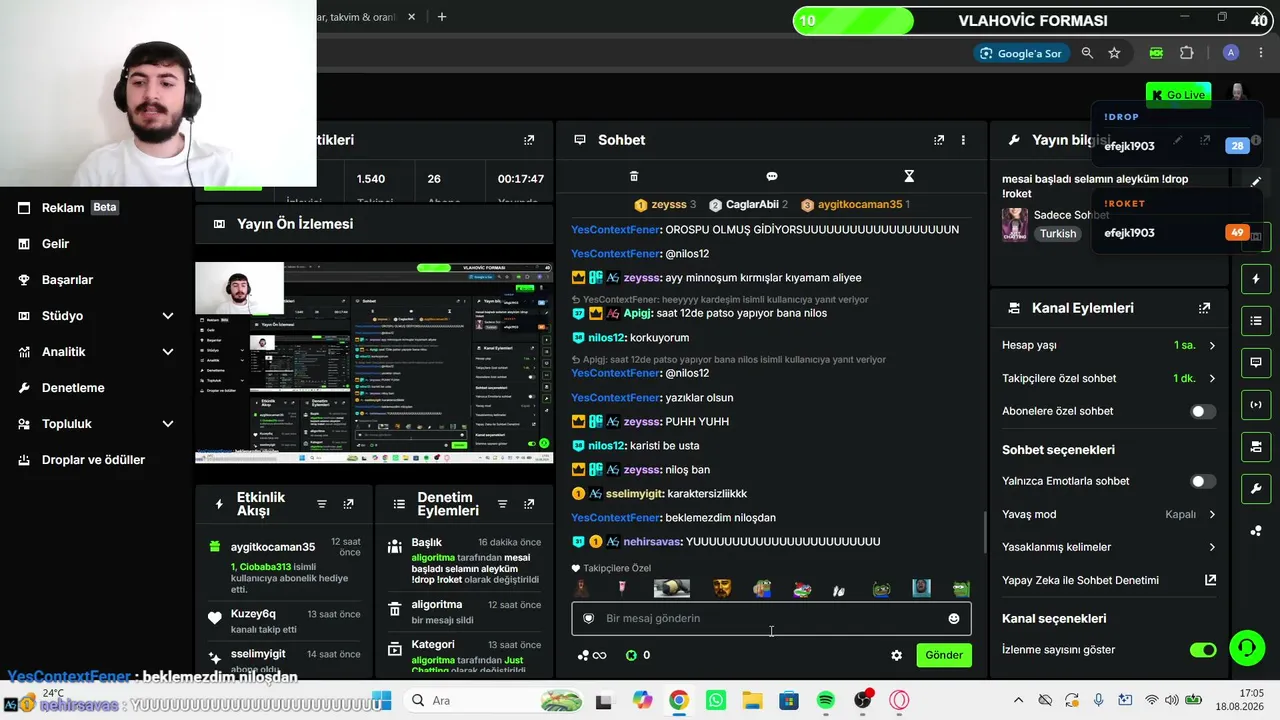
Task: Open WhatsApp from the taskbar
Action: 715,700
